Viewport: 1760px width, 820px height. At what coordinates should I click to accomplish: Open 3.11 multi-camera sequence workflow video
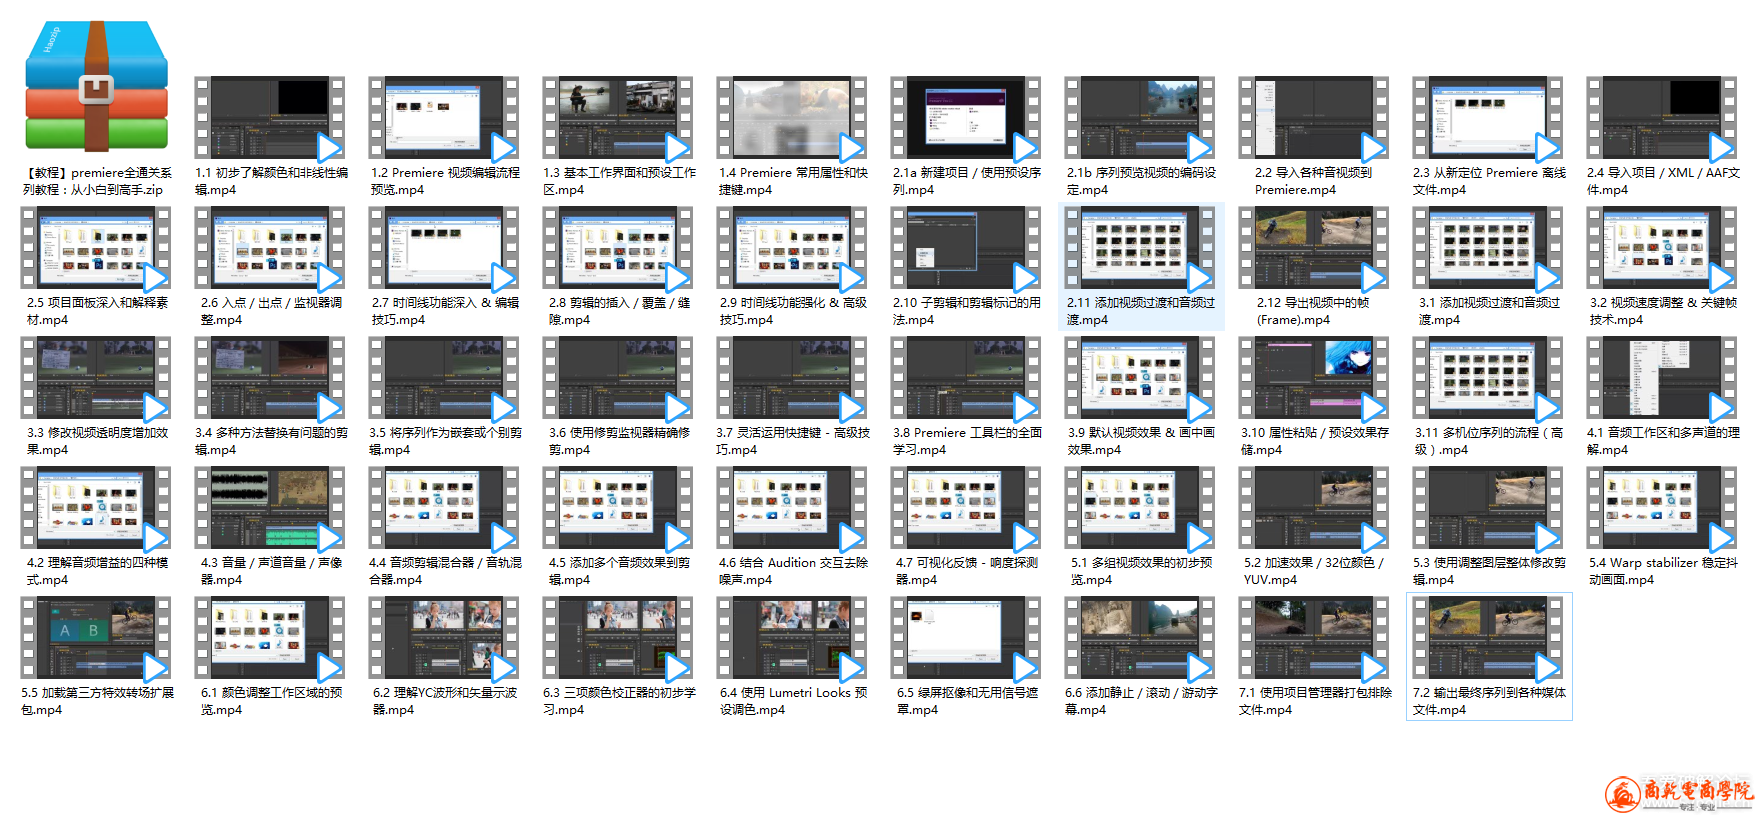tap(1488, 378)
